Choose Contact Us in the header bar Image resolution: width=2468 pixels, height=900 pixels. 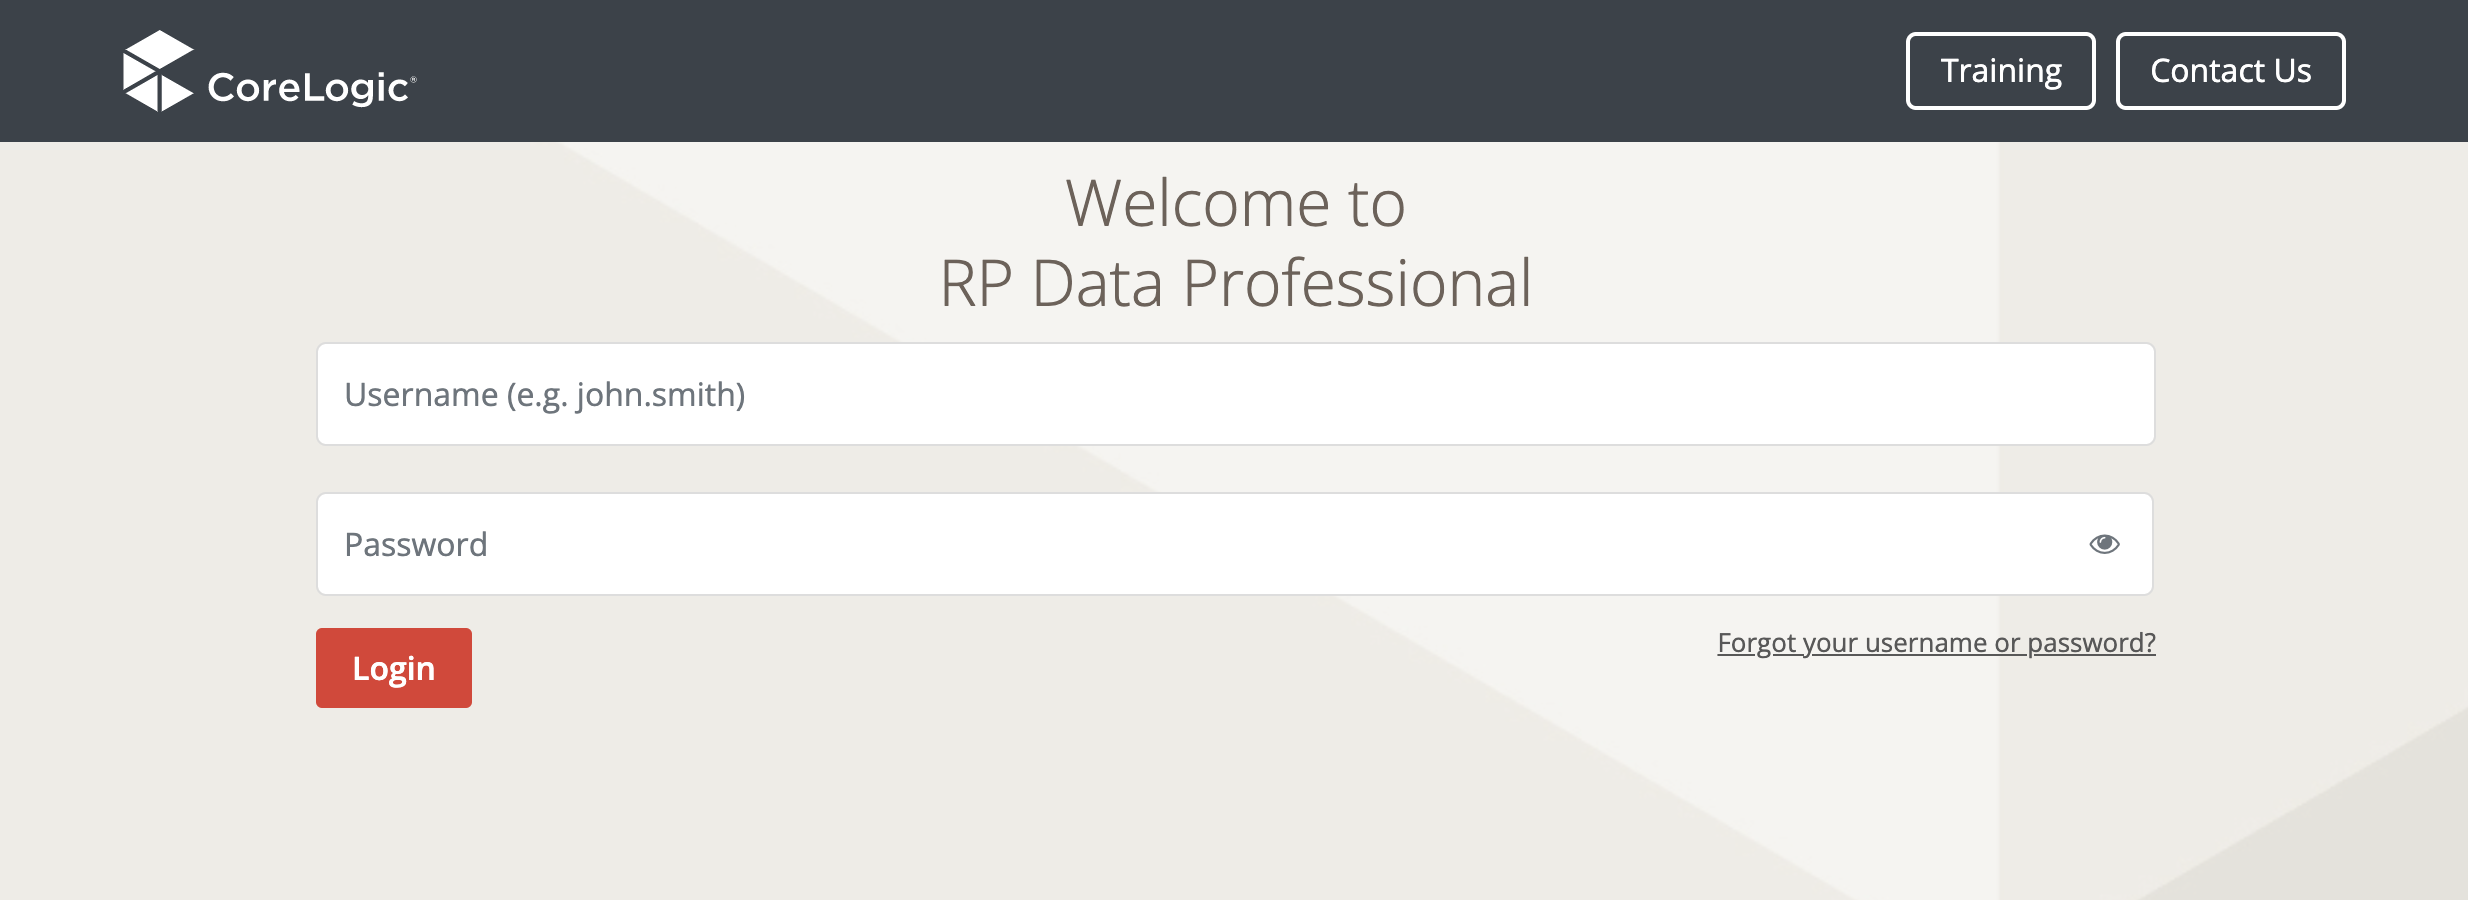click(x=2230, y=71)
